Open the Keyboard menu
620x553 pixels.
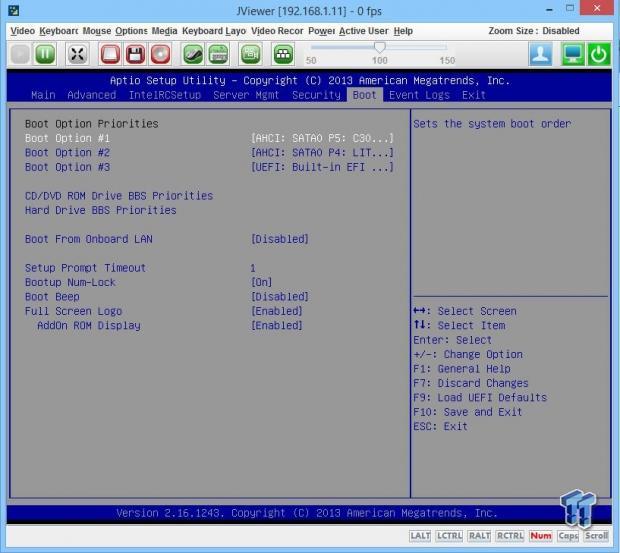coord(59,31)
